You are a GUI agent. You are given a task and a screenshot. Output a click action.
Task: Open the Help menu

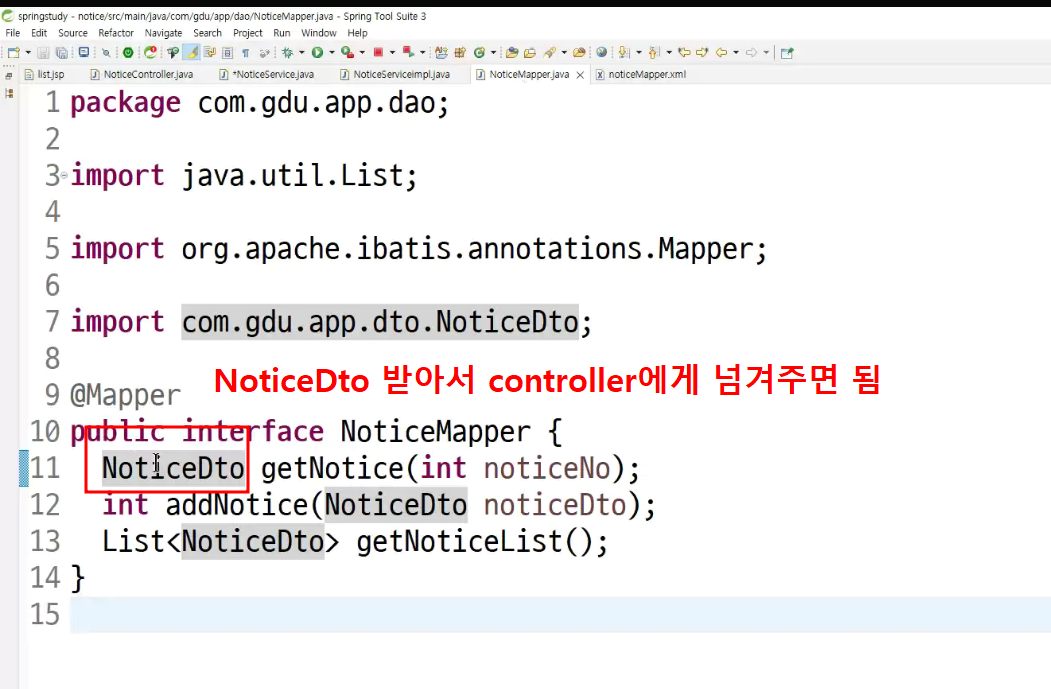(357, 33)
